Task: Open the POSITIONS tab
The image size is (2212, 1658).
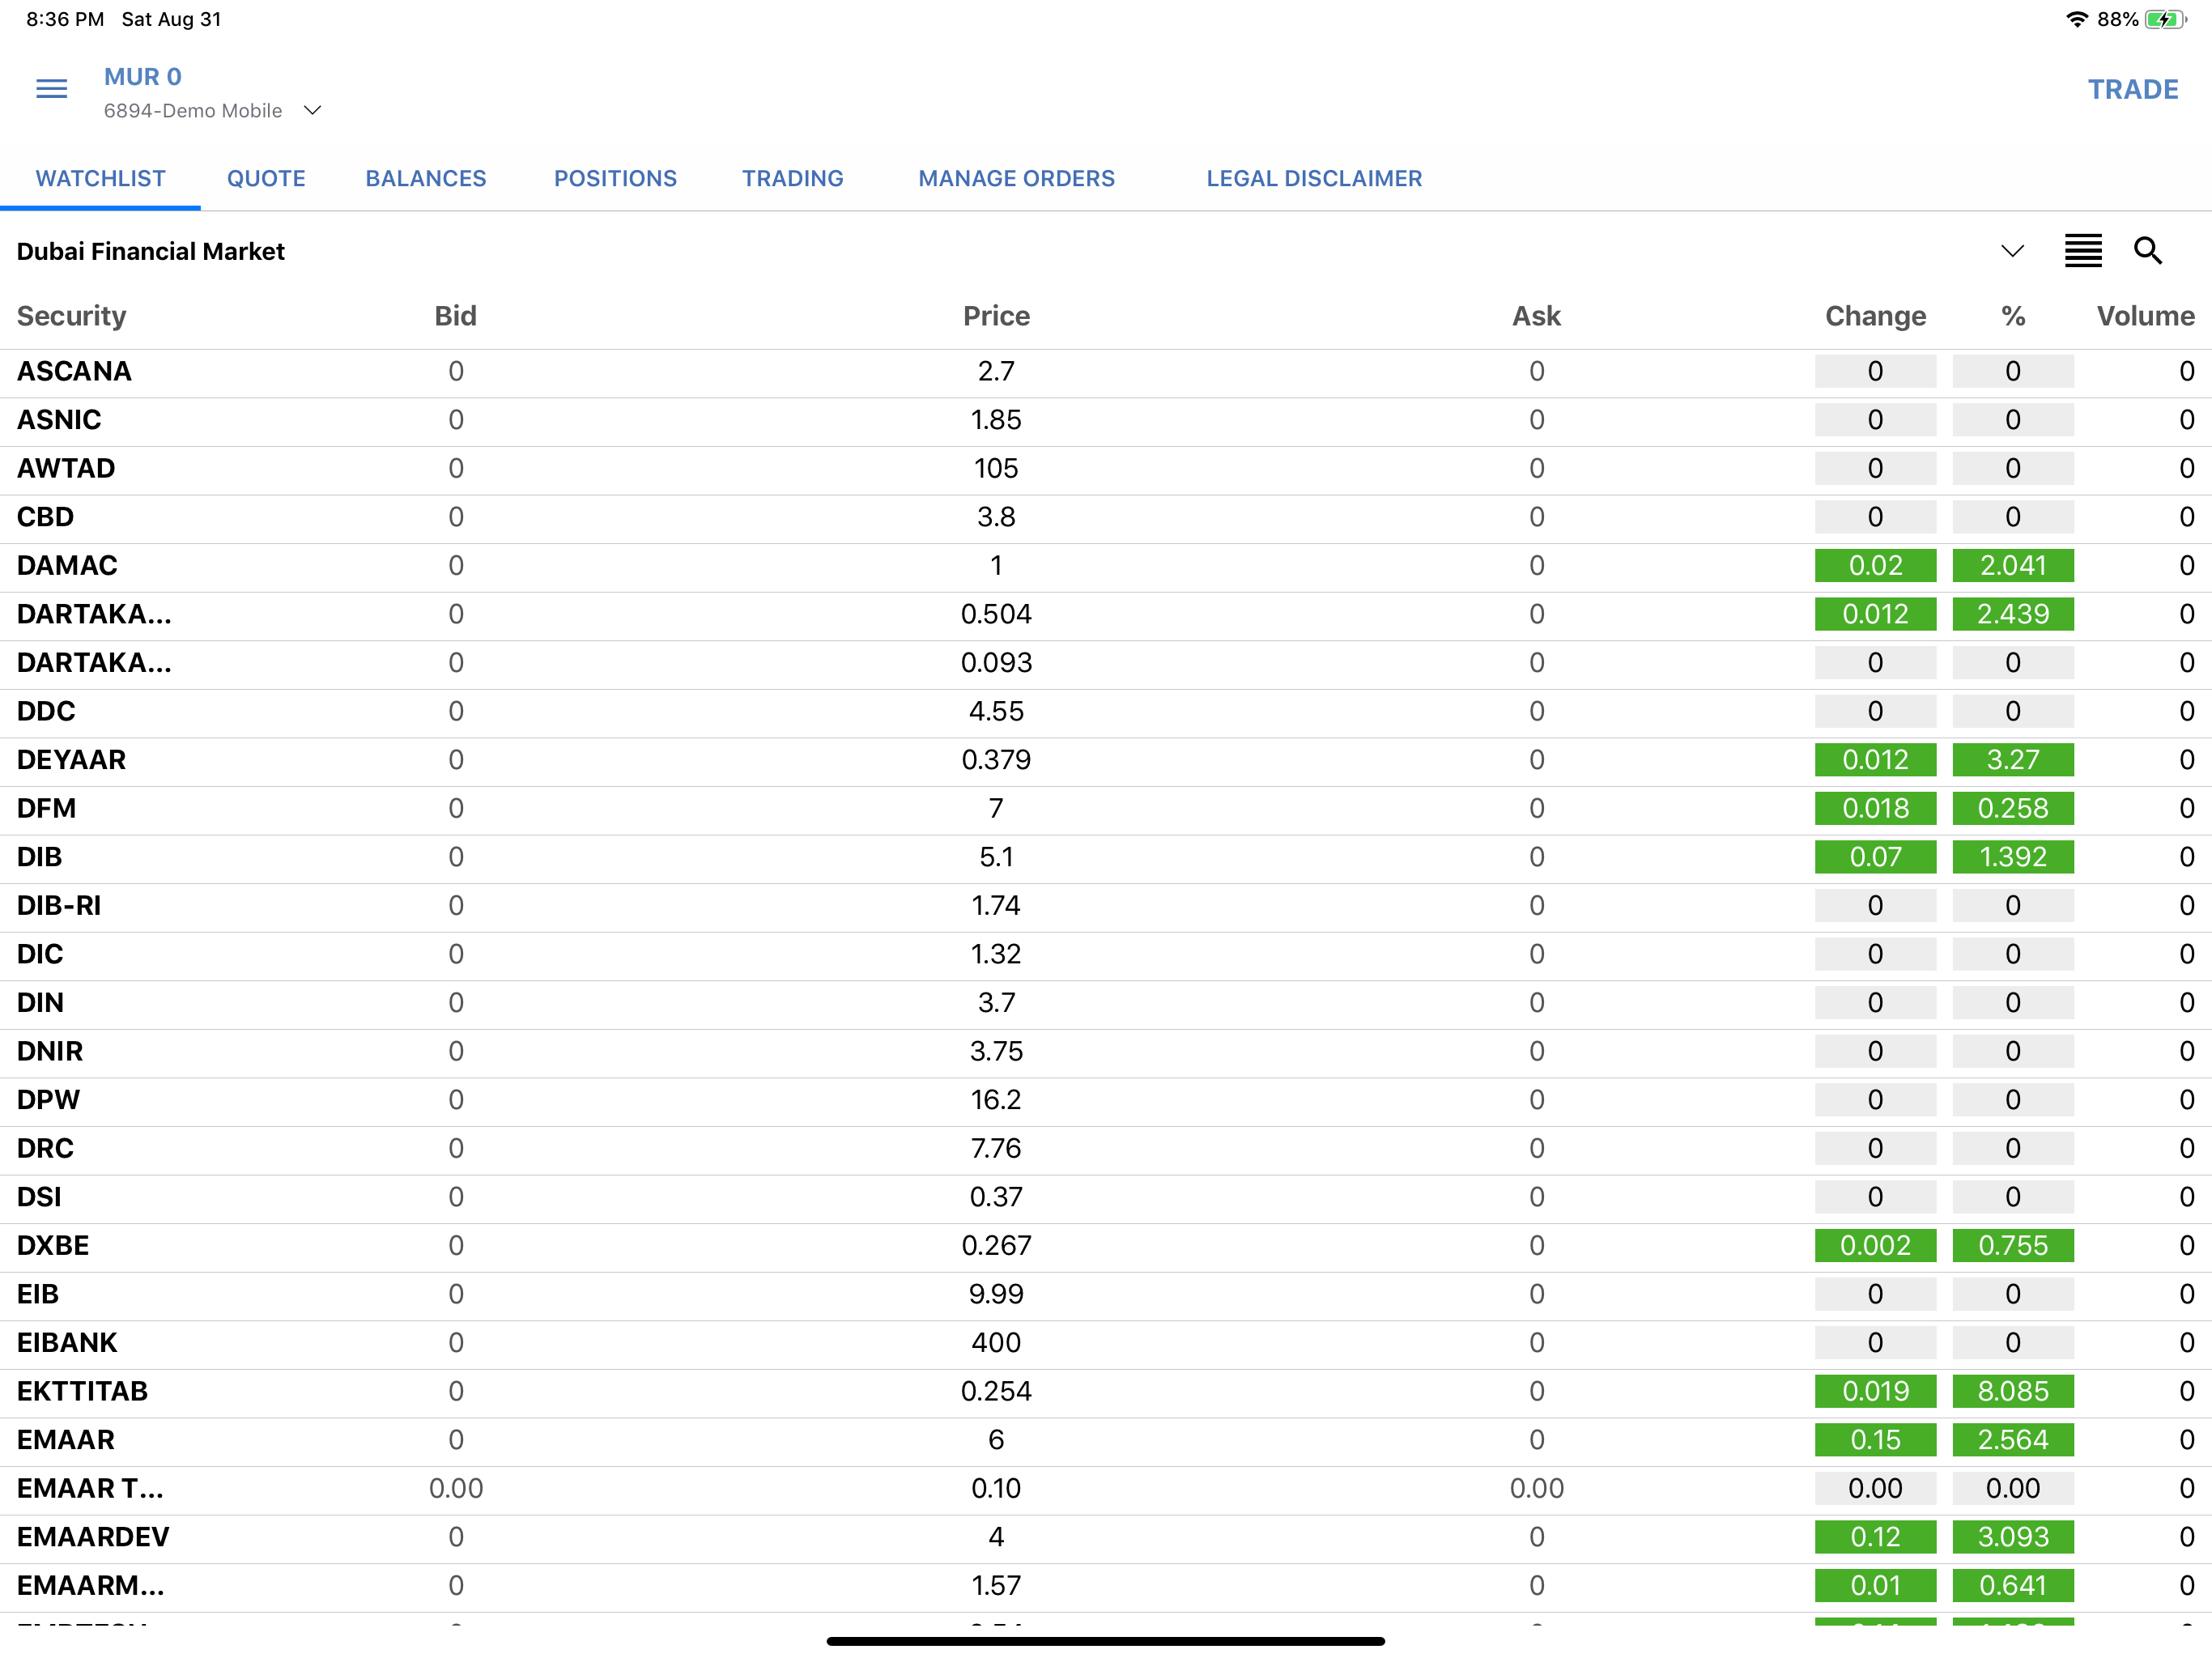Action: [615, 178]
